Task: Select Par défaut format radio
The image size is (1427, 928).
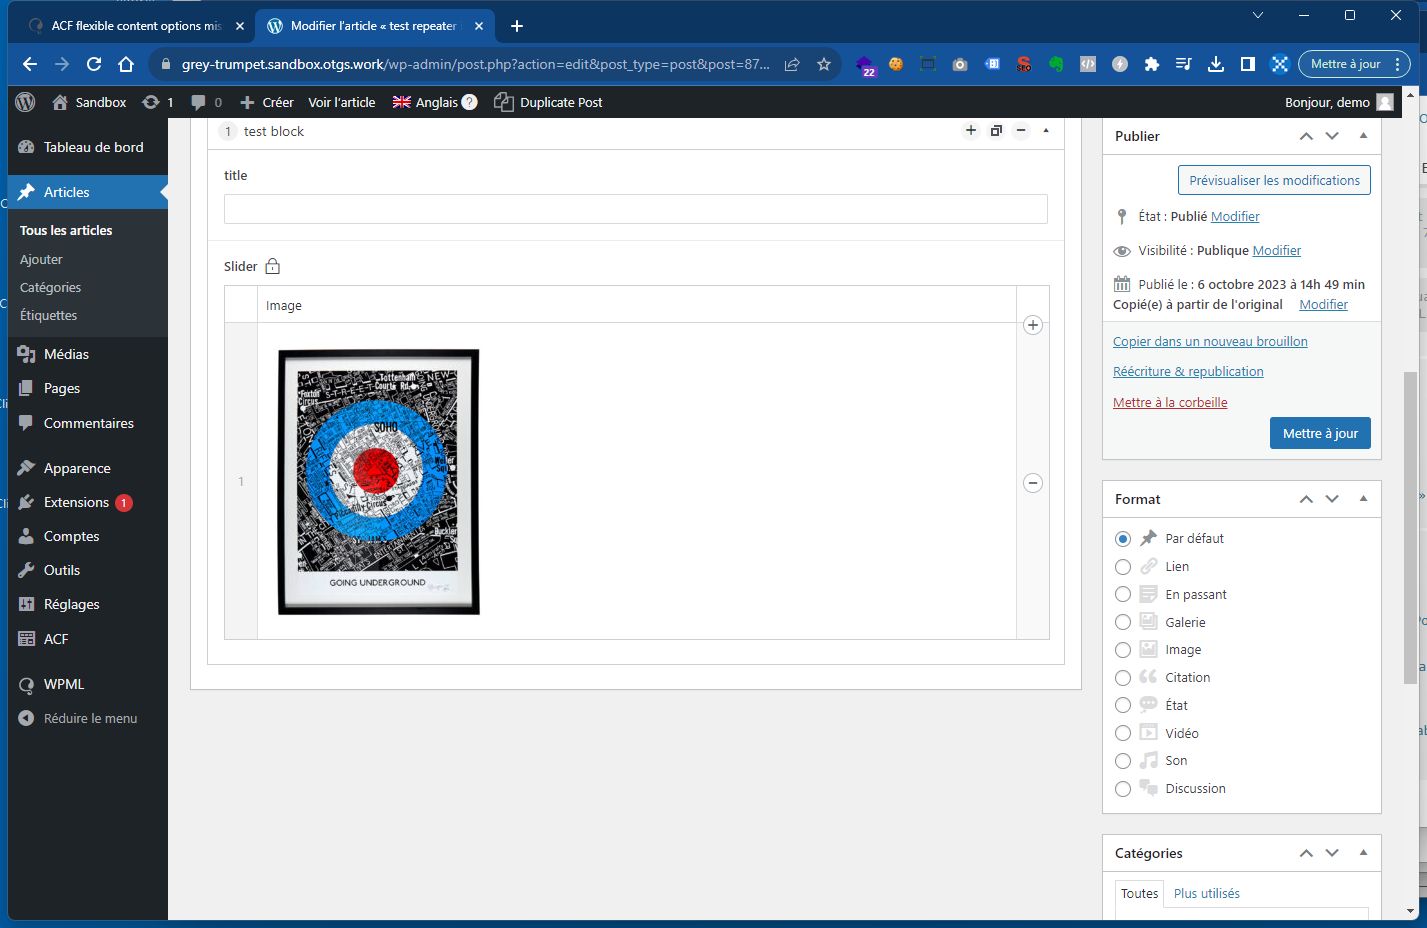Action: pos(1123,539)
